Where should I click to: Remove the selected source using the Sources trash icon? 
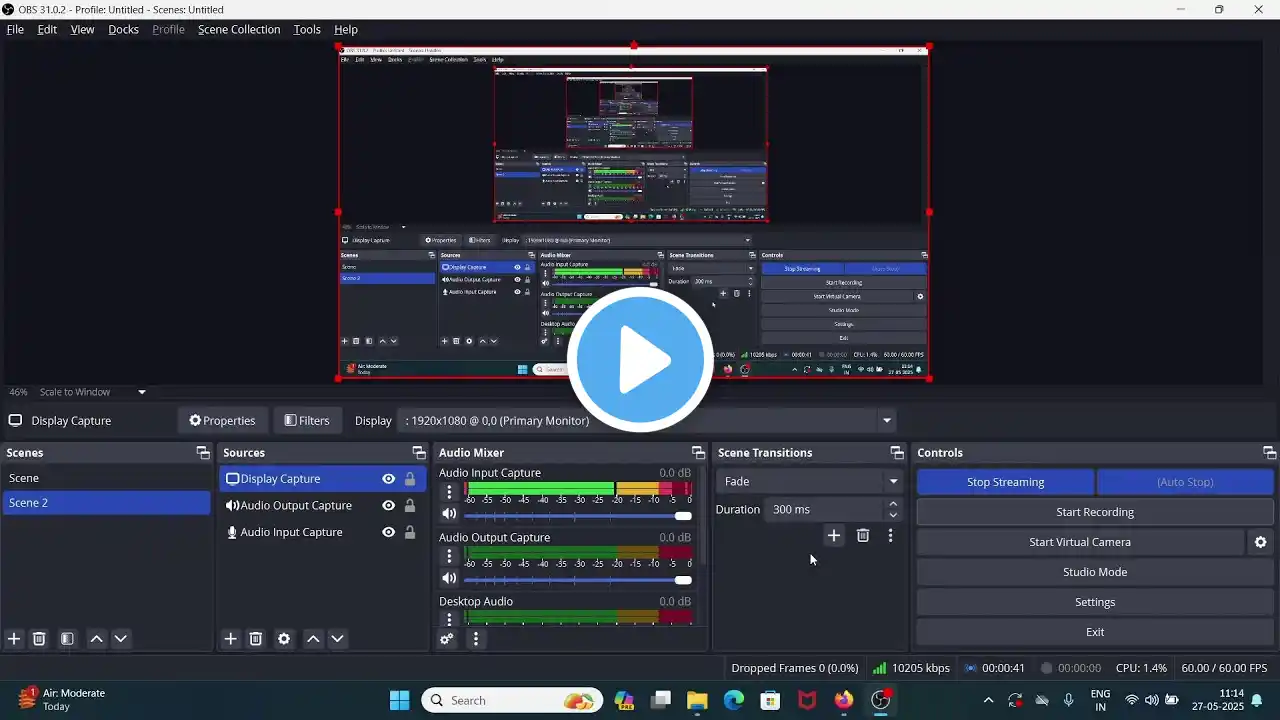(x=256, y=639)
